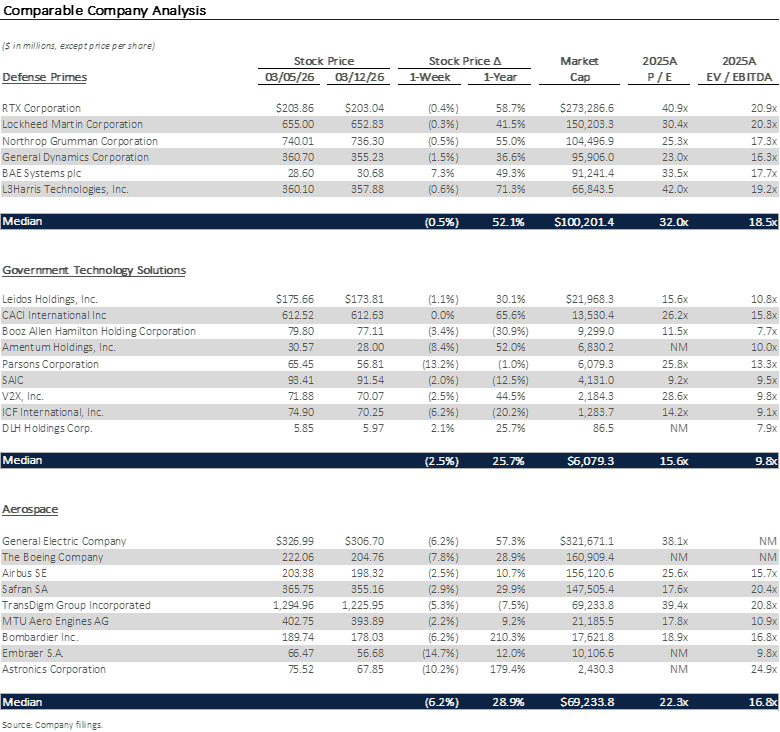Select the ICF International, Inc. name cell
This screenshot has height=732, width=780.
pos(52,411)
